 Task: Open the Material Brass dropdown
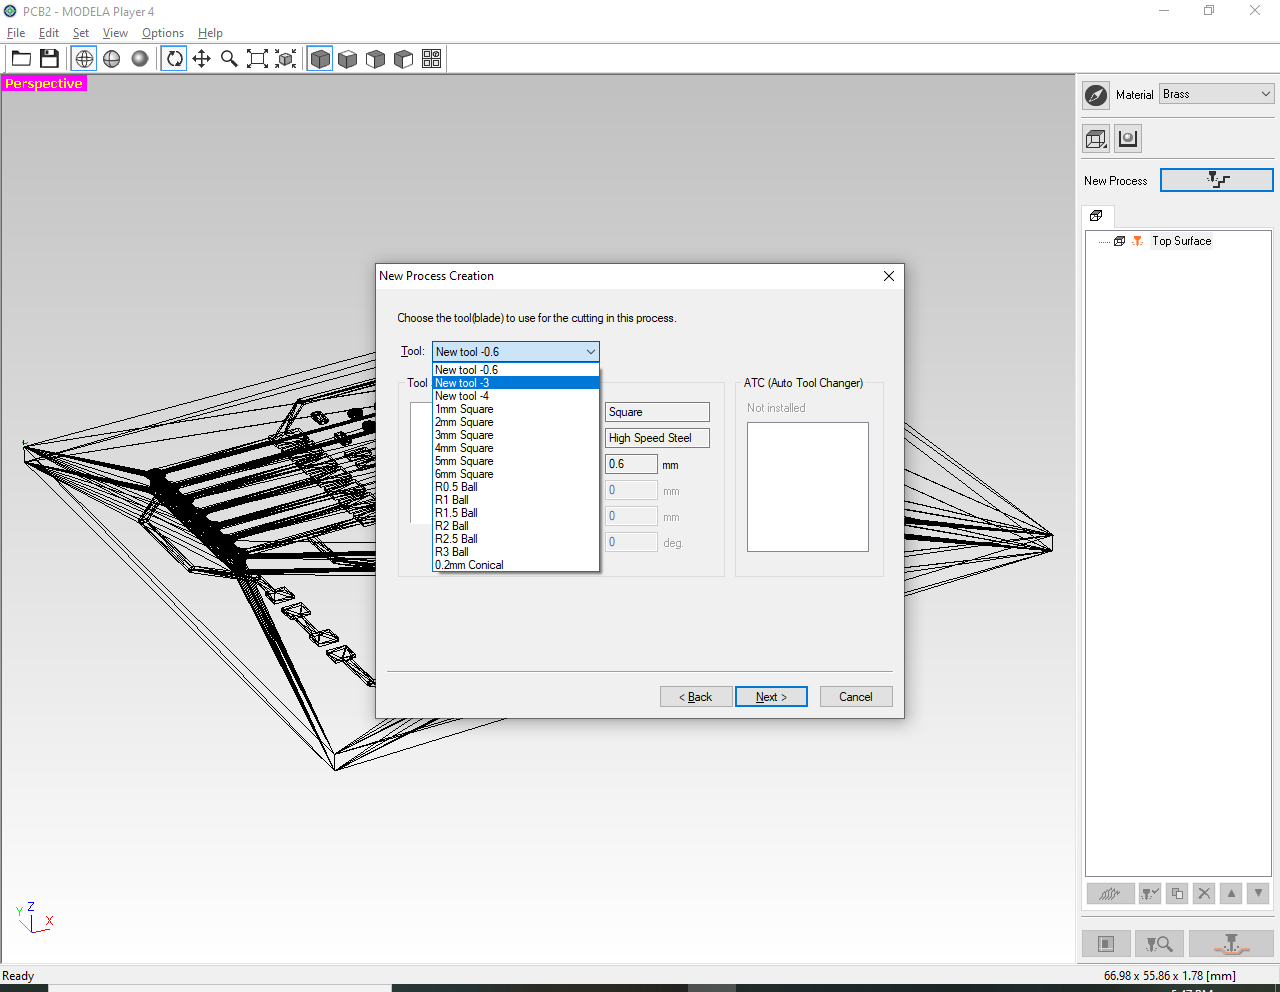coord(1217,94)
